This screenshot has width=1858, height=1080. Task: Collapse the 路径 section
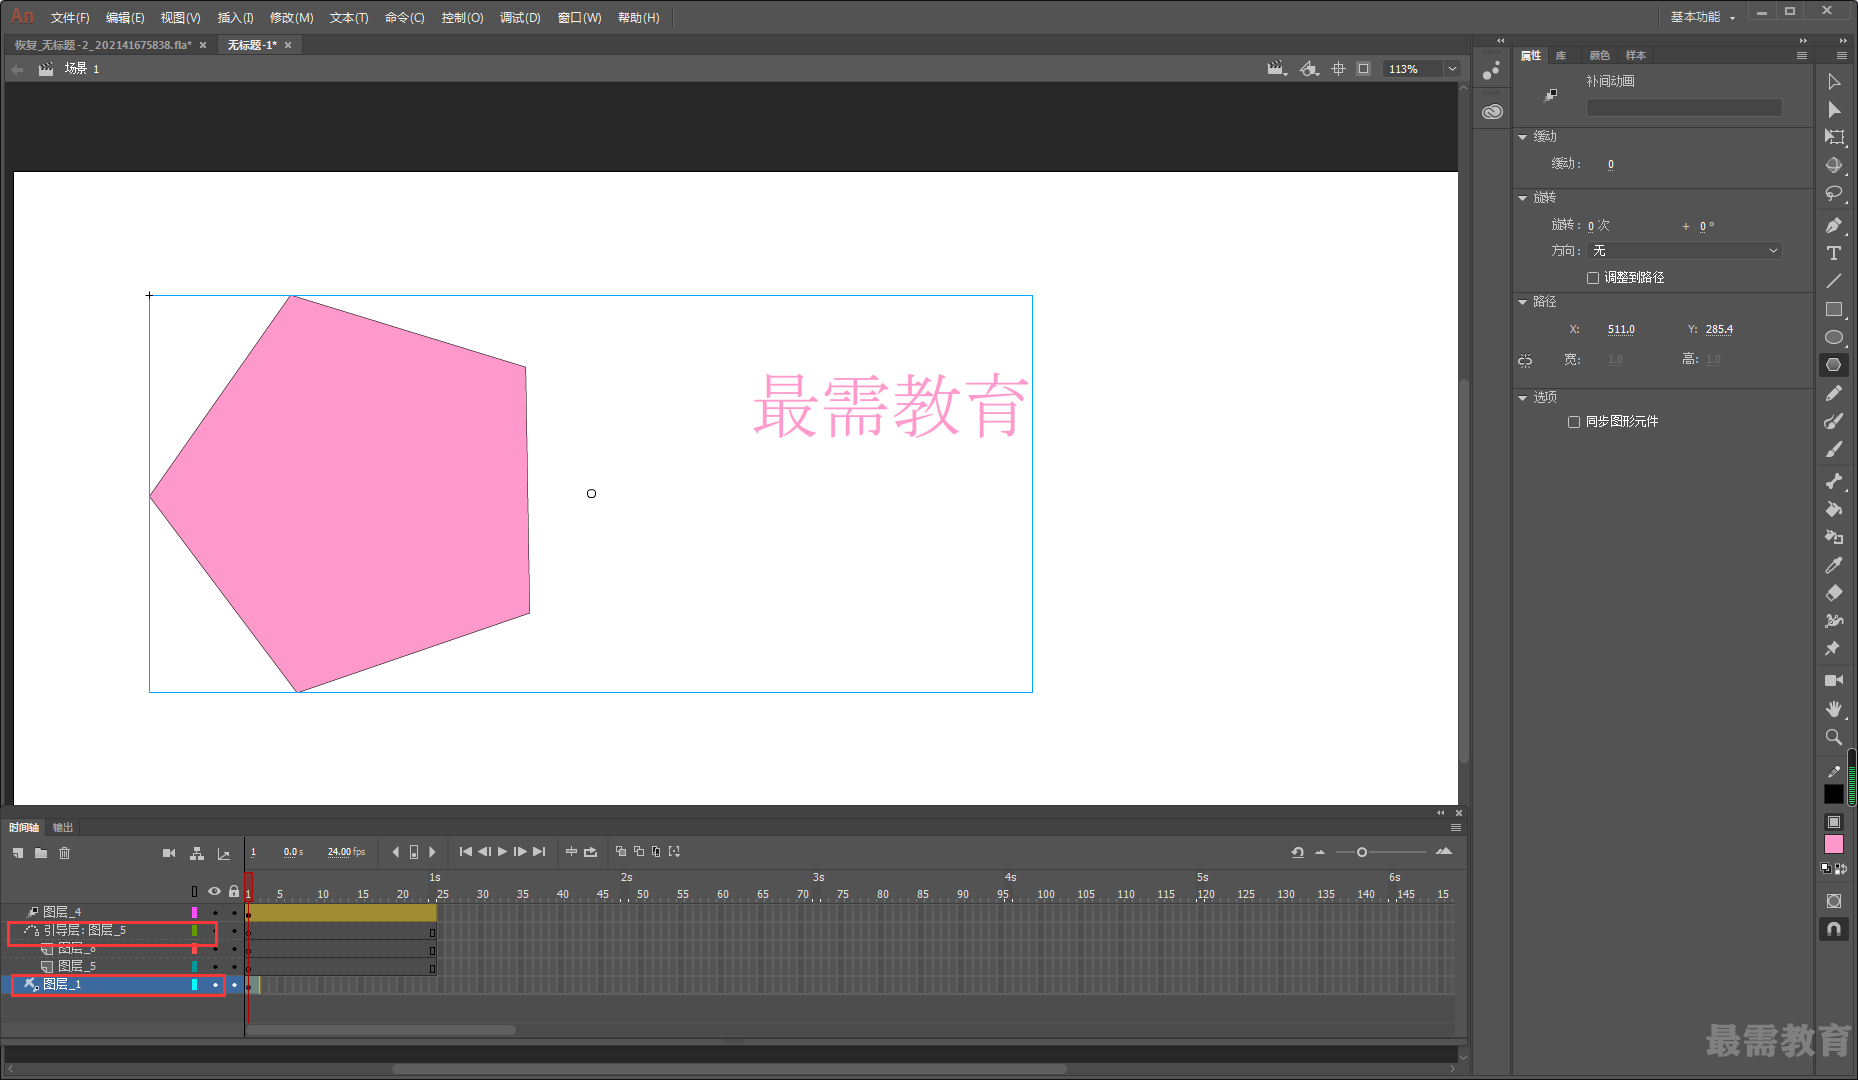(x=1523, y=302)
